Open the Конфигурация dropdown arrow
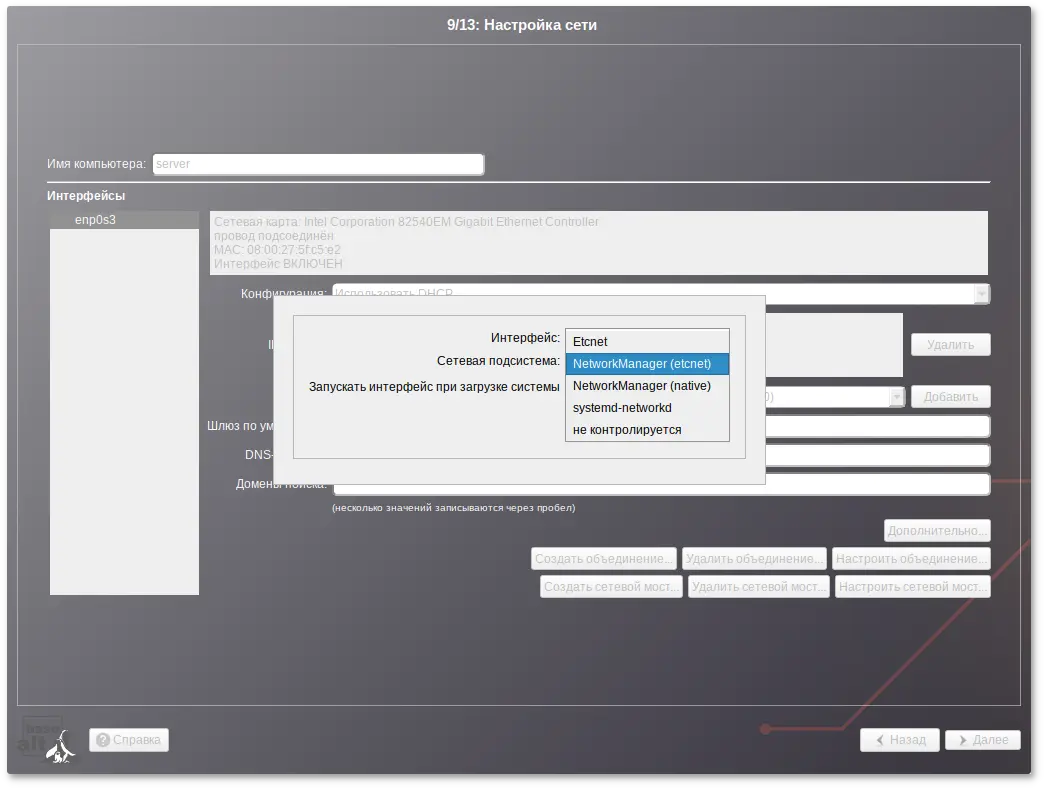 coord(981,294)
